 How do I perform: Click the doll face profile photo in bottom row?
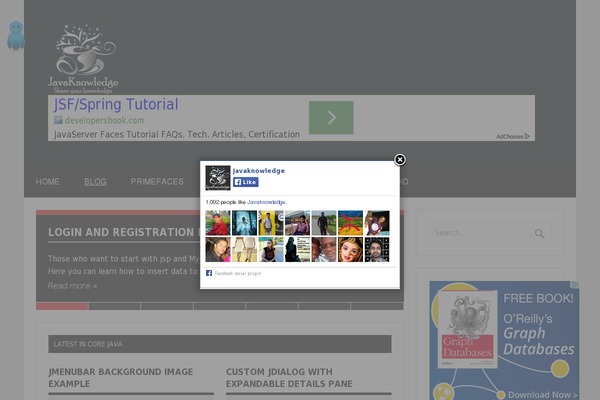(350, 249)
